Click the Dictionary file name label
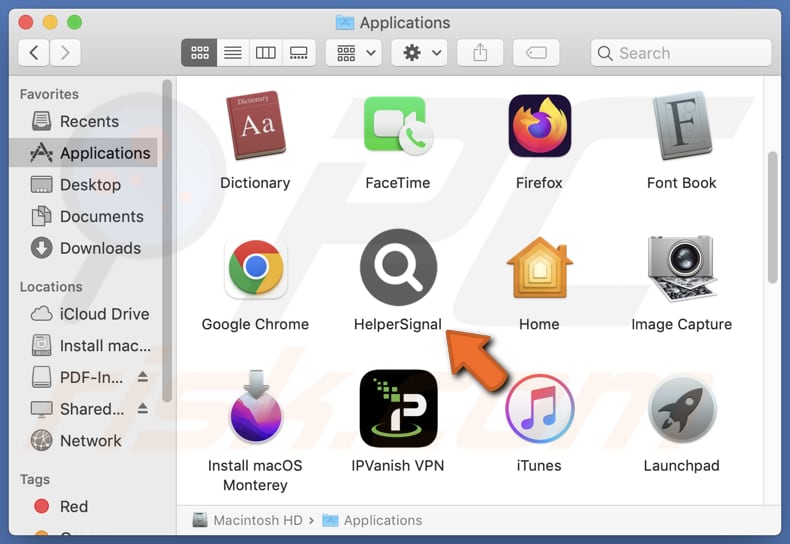The width and height of the screenshot is (790, 544). [255, 183]
